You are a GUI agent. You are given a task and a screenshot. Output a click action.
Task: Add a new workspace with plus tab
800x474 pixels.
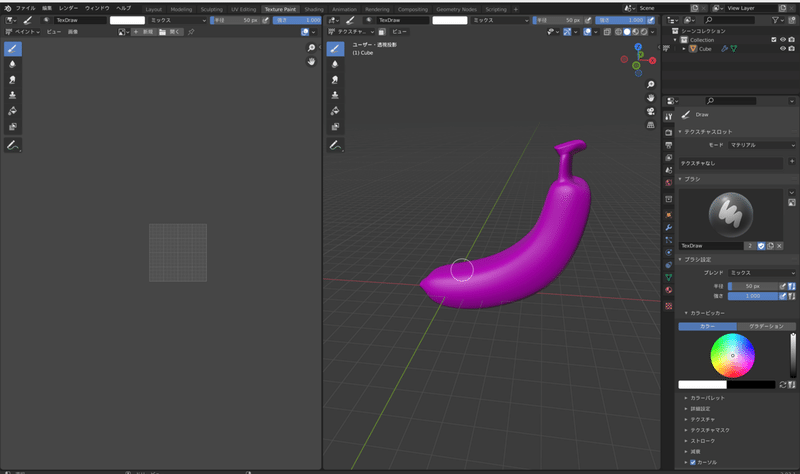tap(516, 9)
